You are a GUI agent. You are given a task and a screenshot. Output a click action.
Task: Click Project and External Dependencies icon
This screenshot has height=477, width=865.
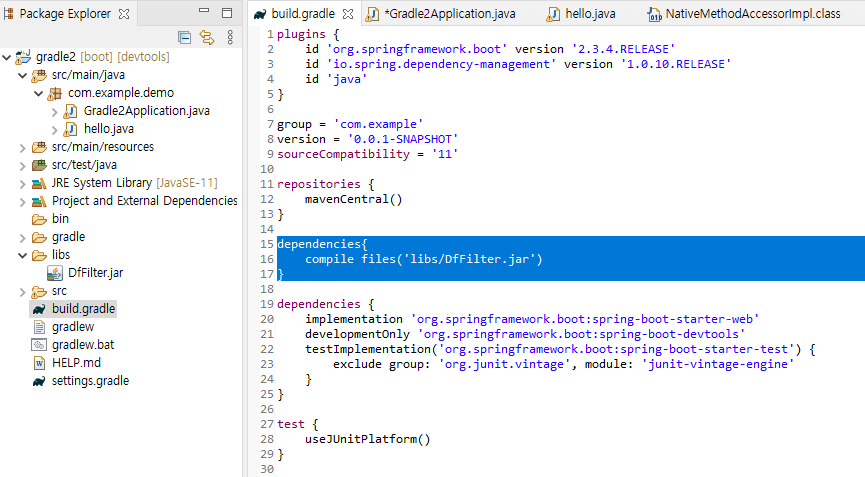39,201
